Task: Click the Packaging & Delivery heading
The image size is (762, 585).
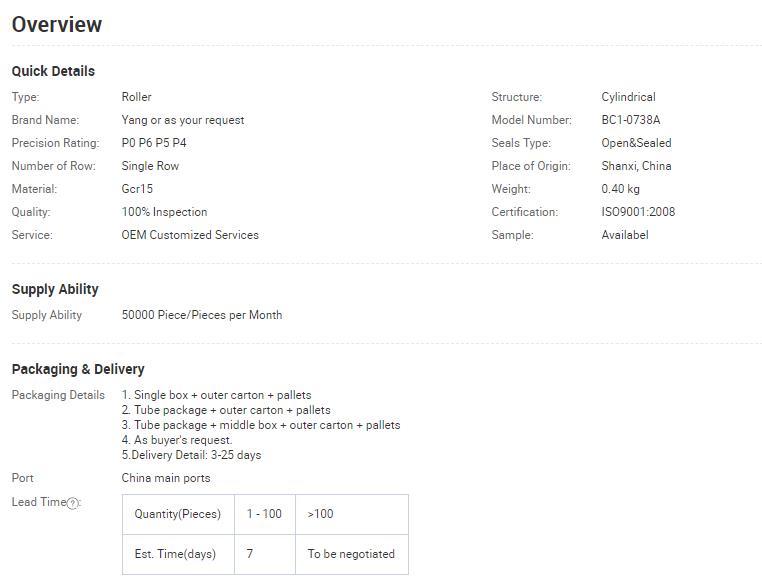Action: pos(78,369)
